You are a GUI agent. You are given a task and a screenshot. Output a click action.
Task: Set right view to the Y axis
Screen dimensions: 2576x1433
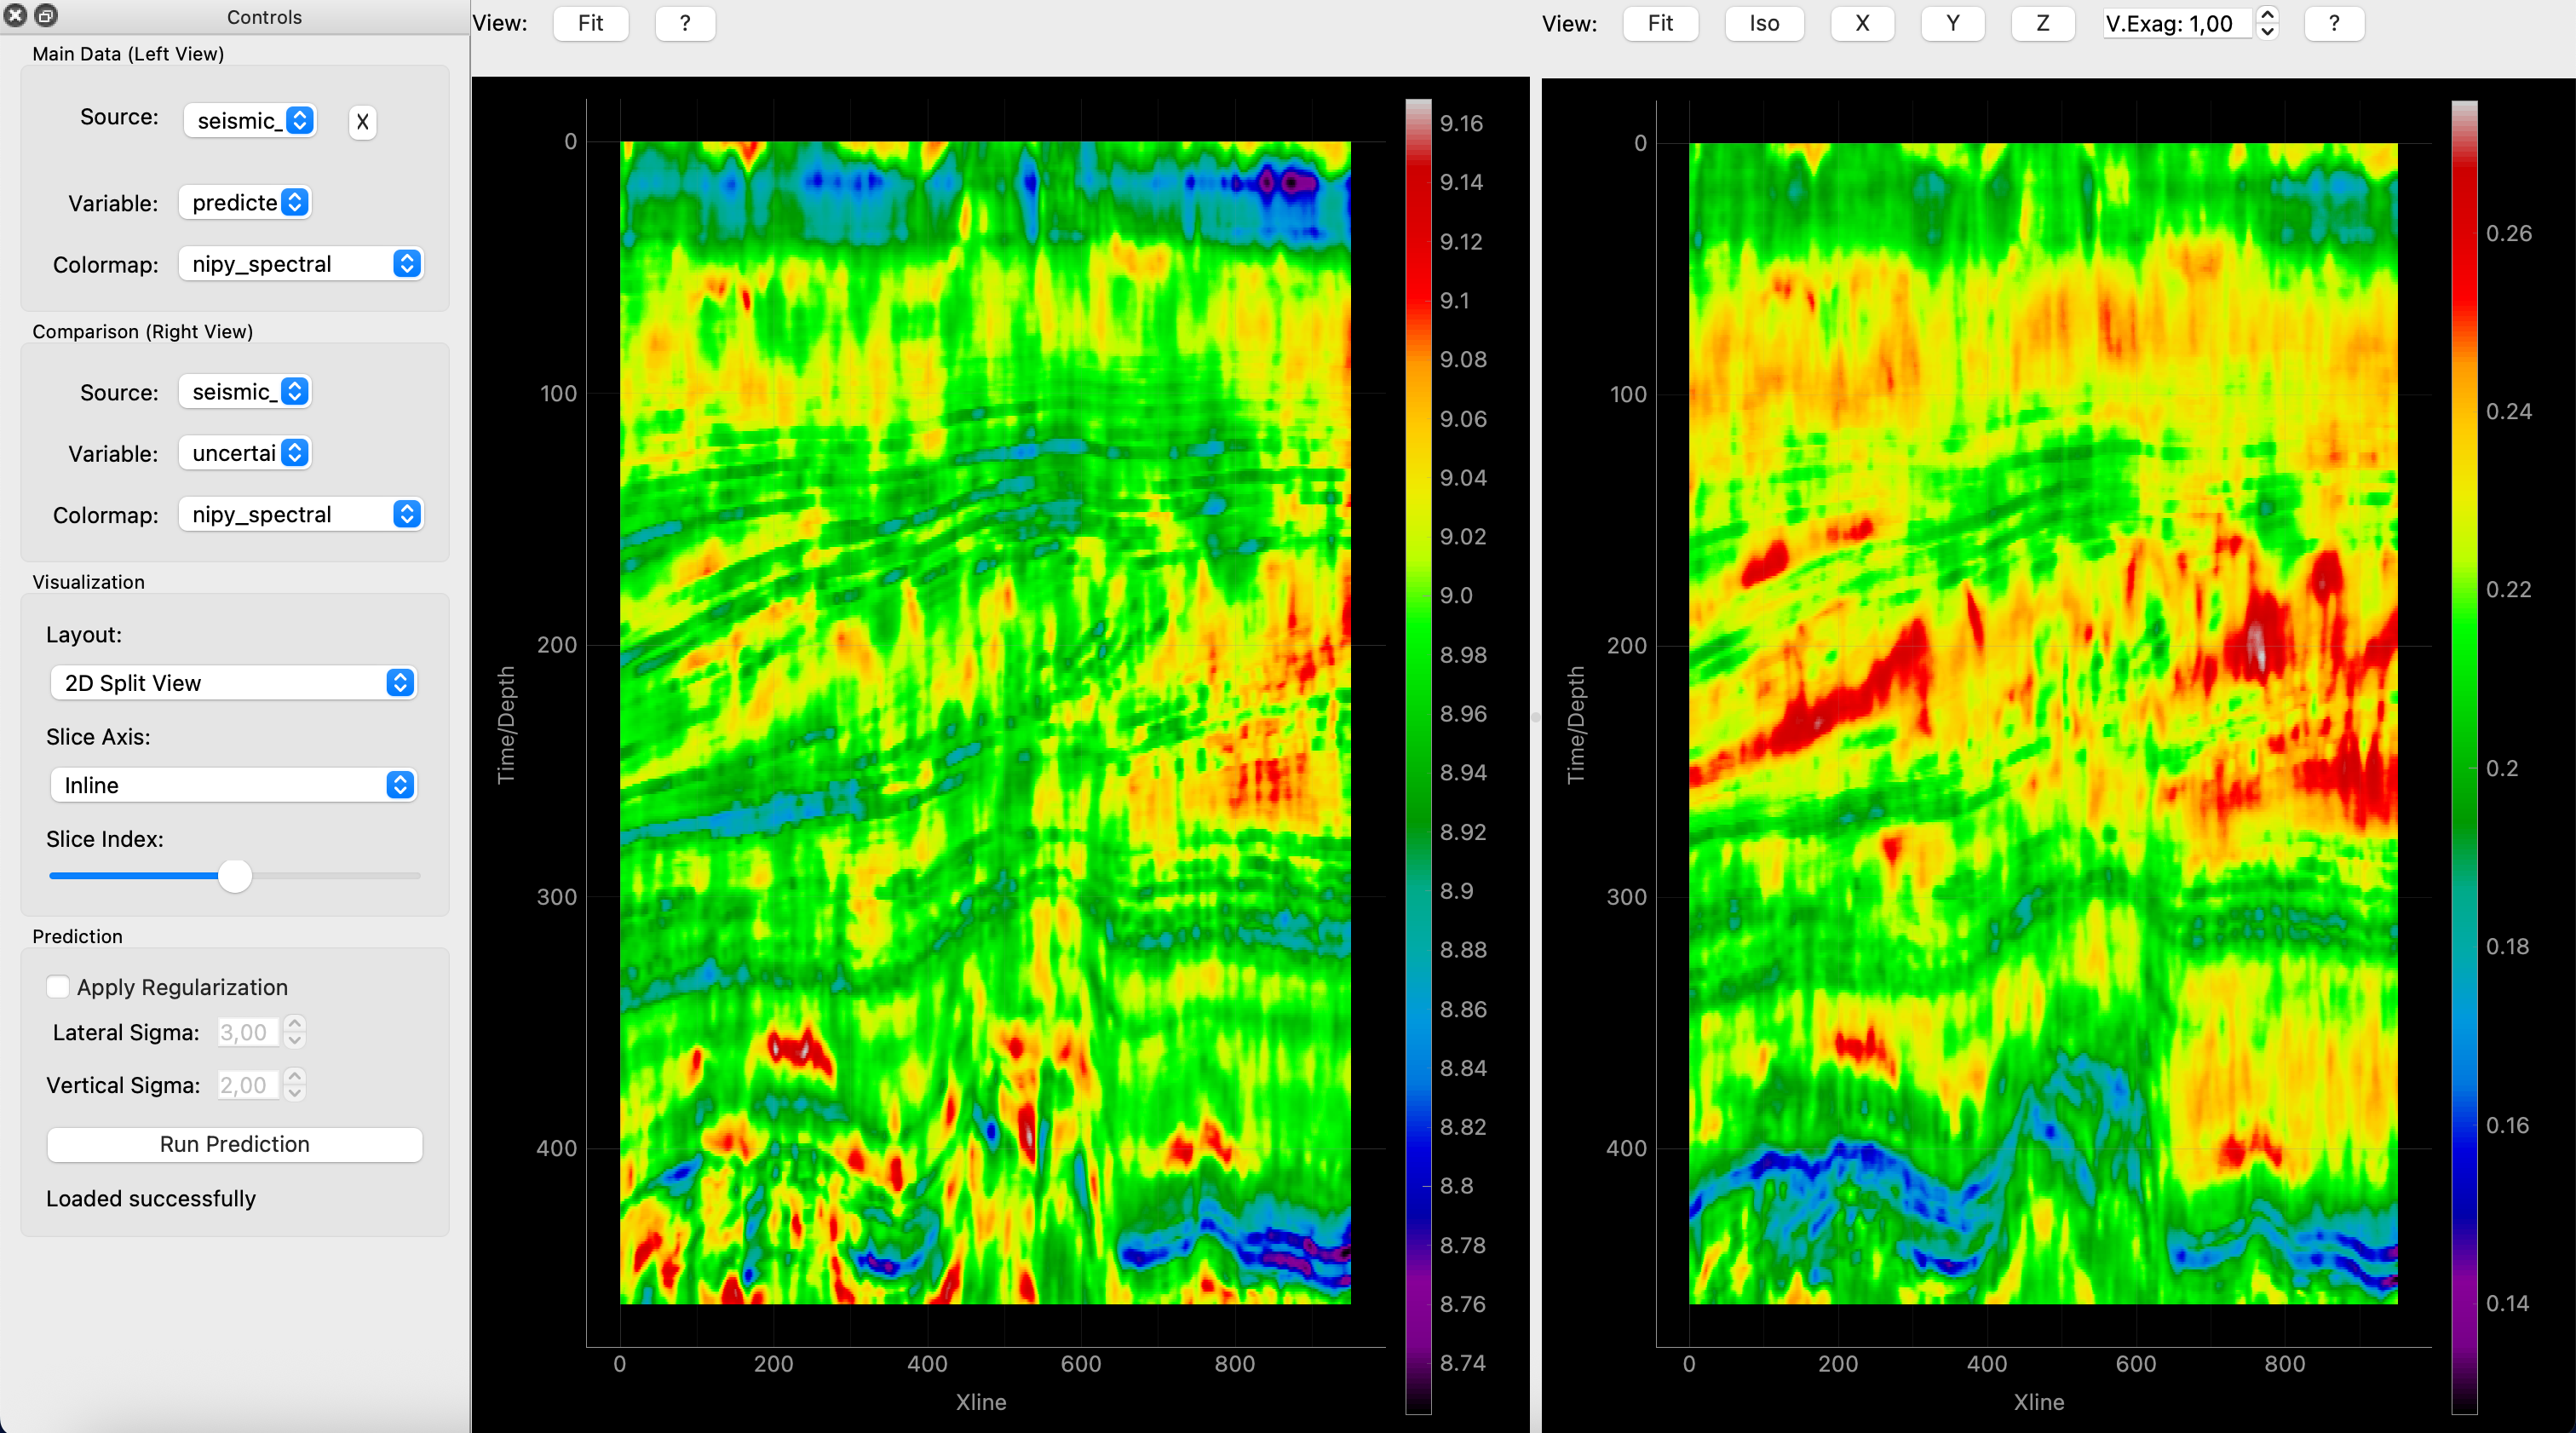(x=1952, y=23)
